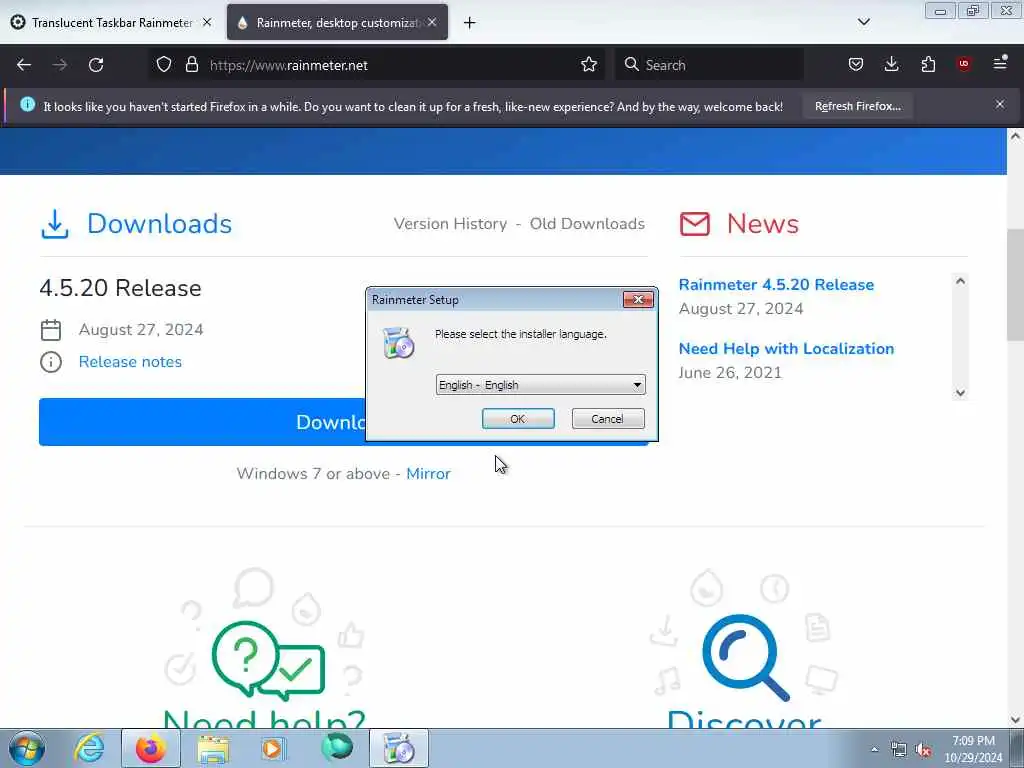Click the page scrollbar's down arrow
Viewport: 1024px width, 768px height.
tap(1015, 720)
